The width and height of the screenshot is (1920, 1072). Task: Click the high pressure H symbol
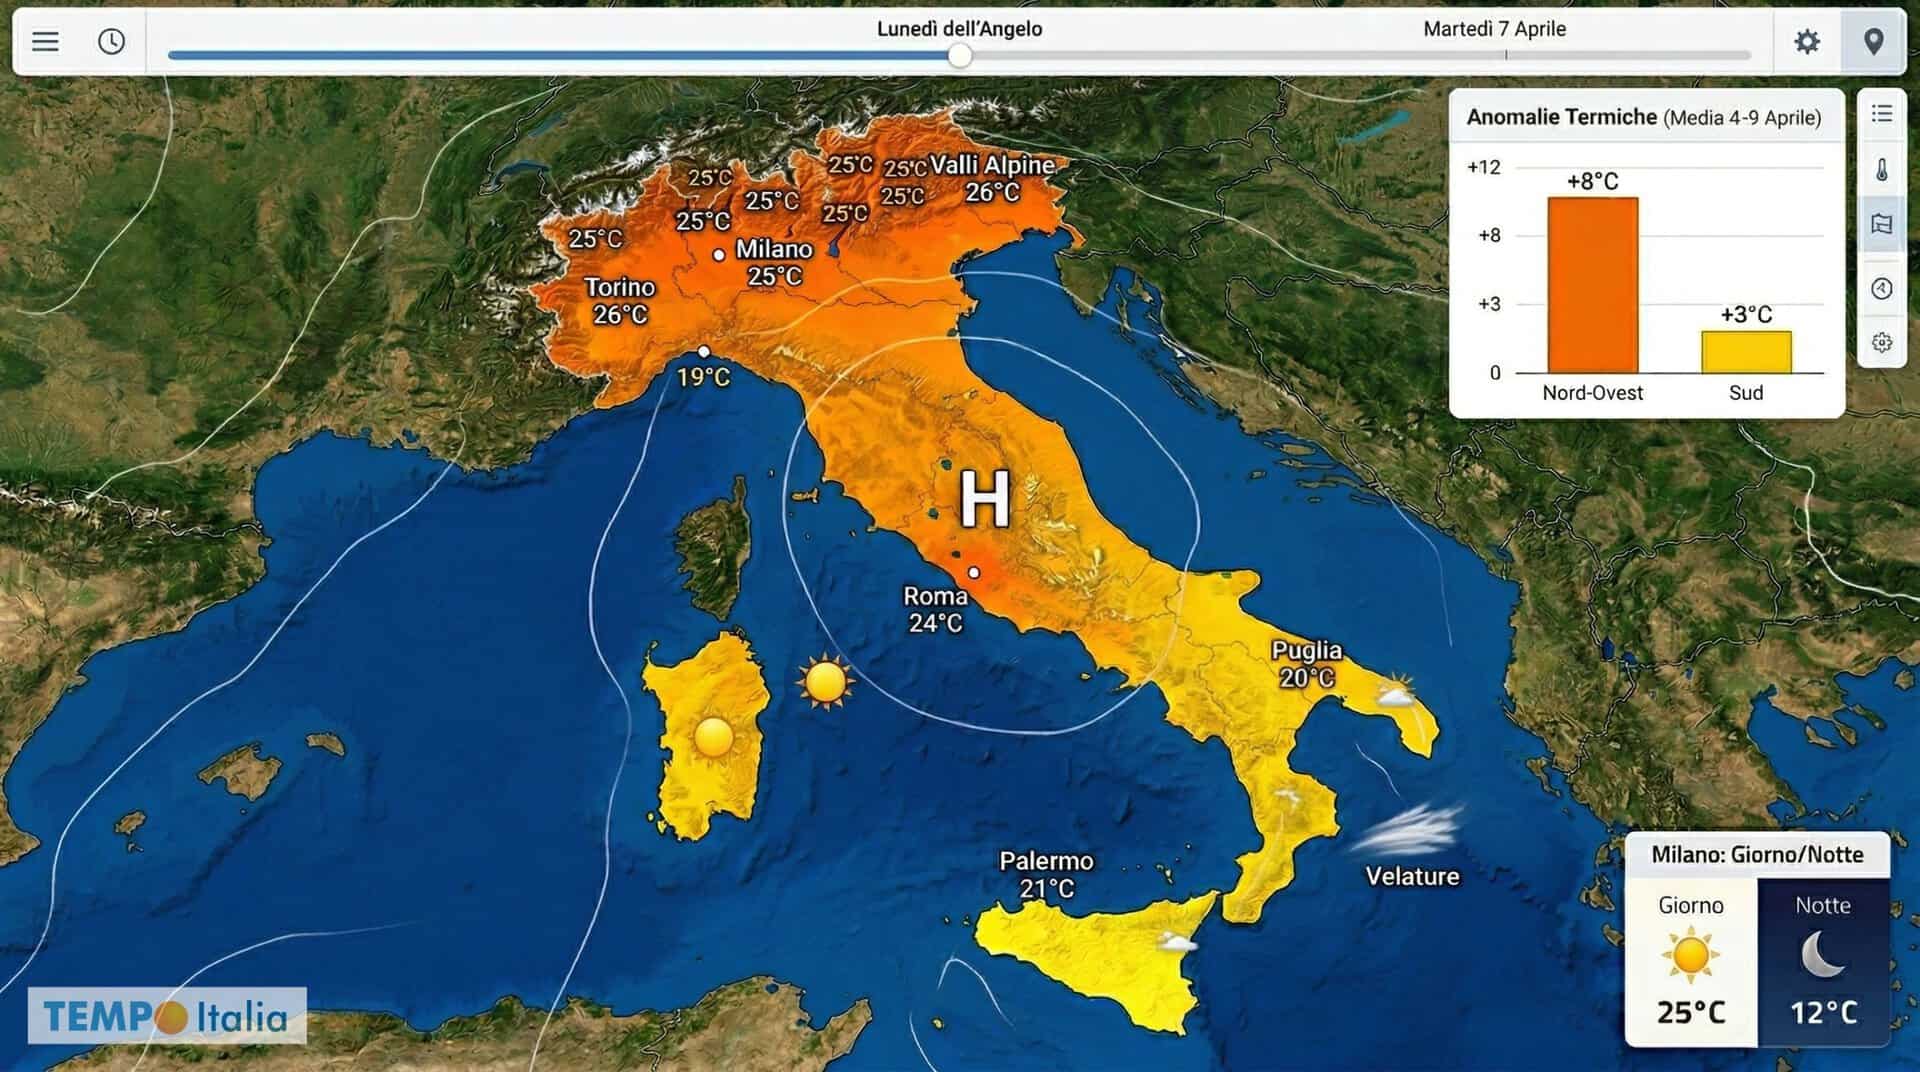[985, 499]
